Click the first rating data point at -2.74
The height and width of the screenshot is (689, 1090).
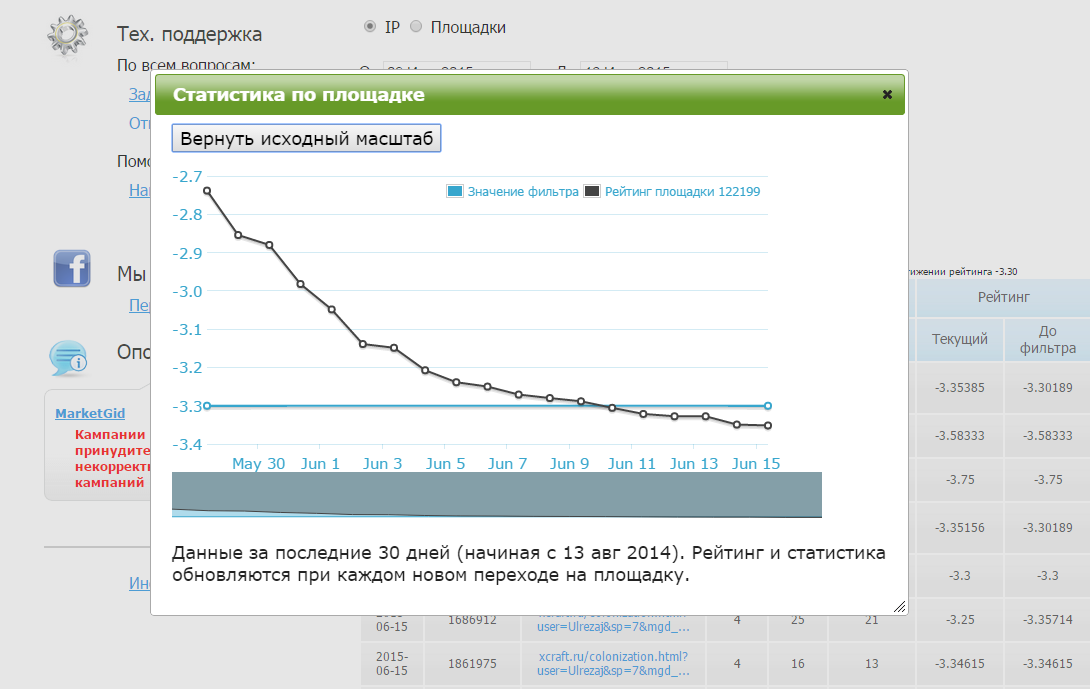coord(206,191)
